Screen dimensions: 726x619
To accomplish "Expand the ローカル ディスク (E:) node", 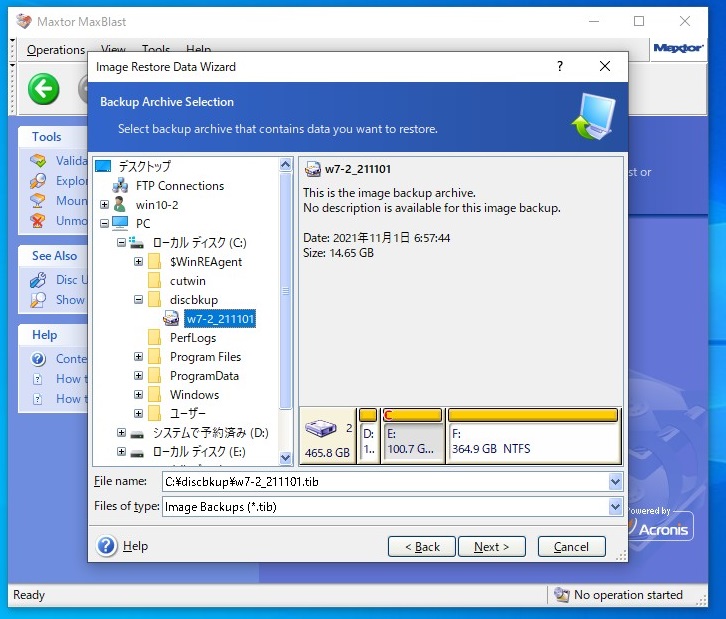I will [x=121, y=451].
